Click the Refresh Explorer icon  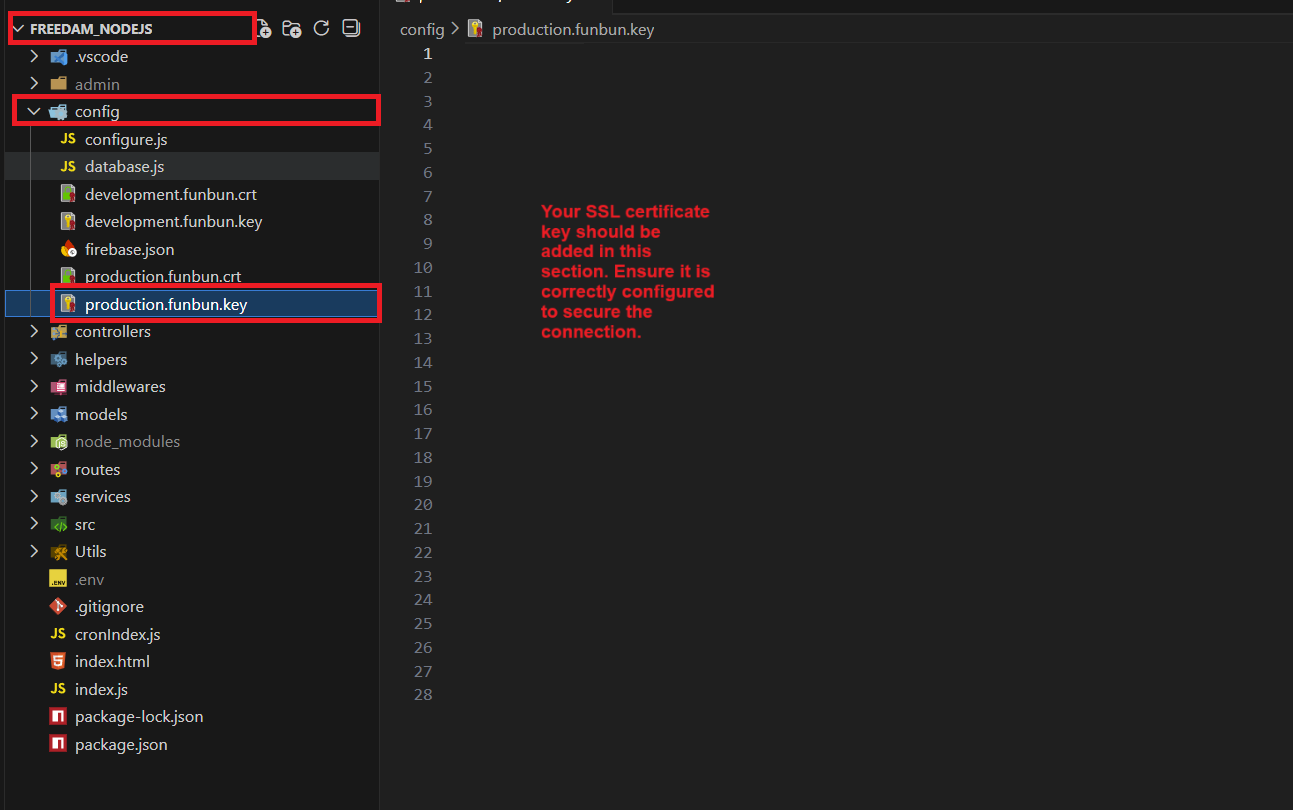[321, 28]
